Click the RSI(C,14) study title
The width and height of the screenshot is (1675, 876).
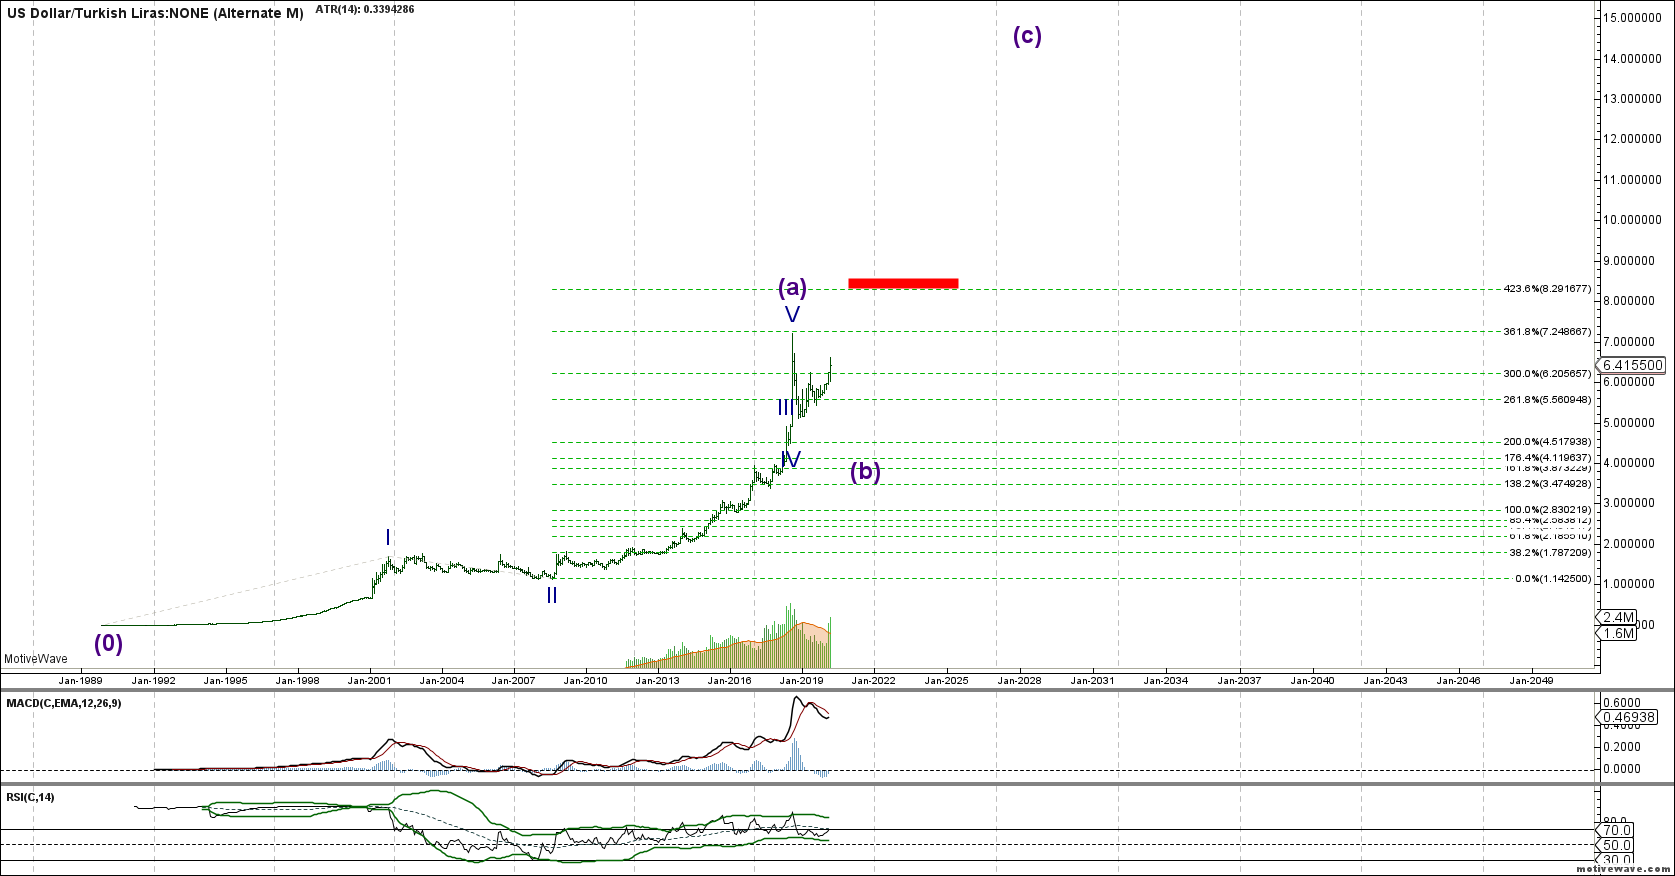click(x=31, y=797)
